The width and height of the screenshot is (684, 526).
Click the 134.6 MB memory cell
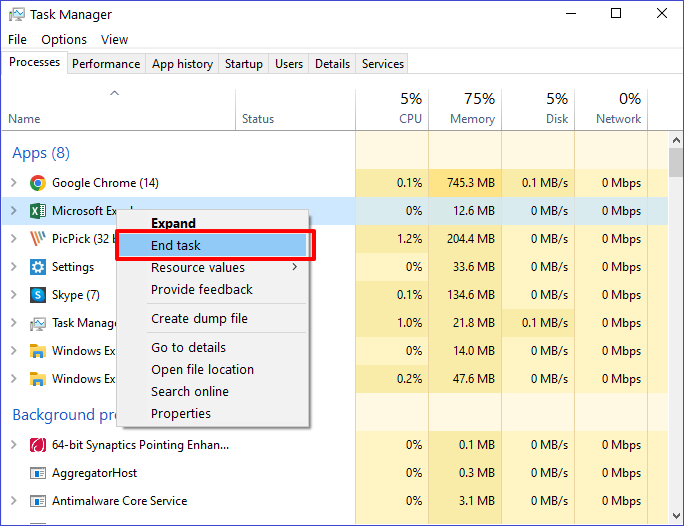(x=465, y=295)
